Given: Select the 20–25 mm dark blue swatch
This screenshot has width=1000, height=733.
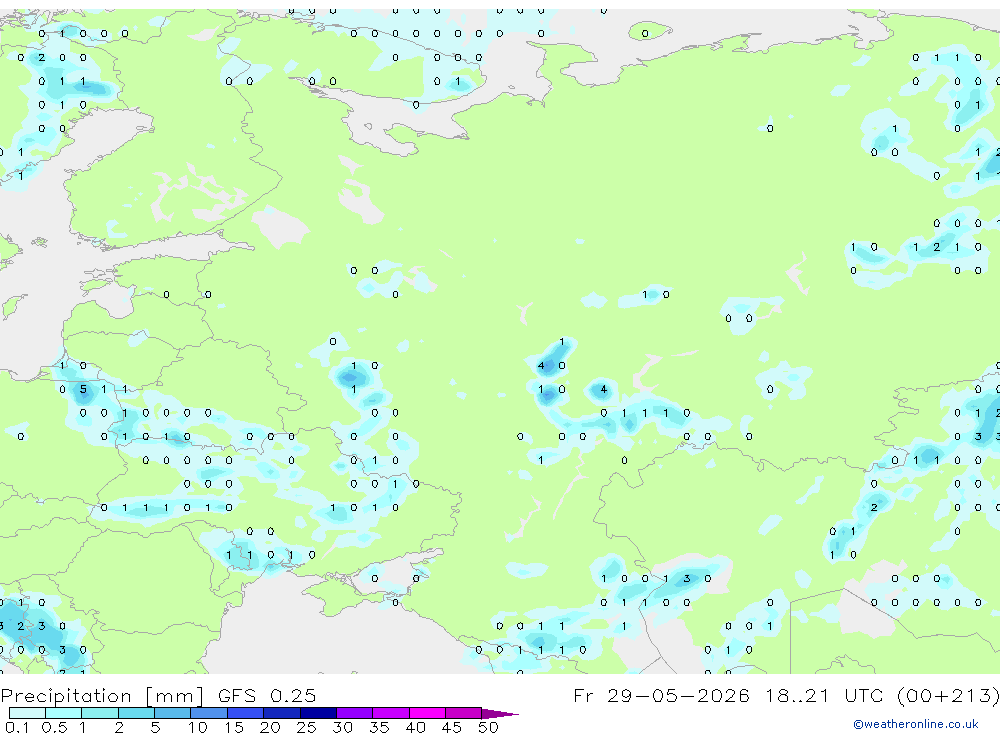Looking at the screenshot, I should tap(282, 713).
